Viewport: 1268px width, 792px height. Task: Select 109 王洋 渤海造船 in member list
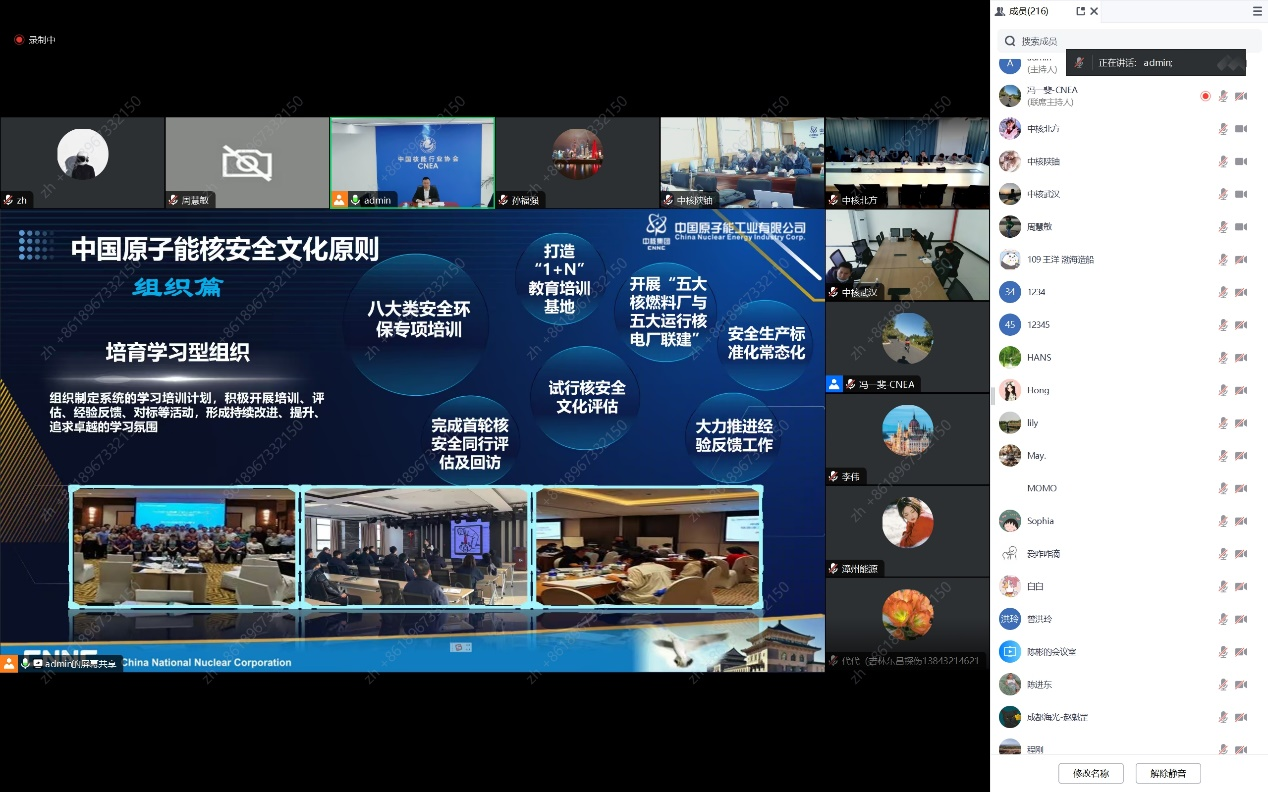tap(1060, 260)
